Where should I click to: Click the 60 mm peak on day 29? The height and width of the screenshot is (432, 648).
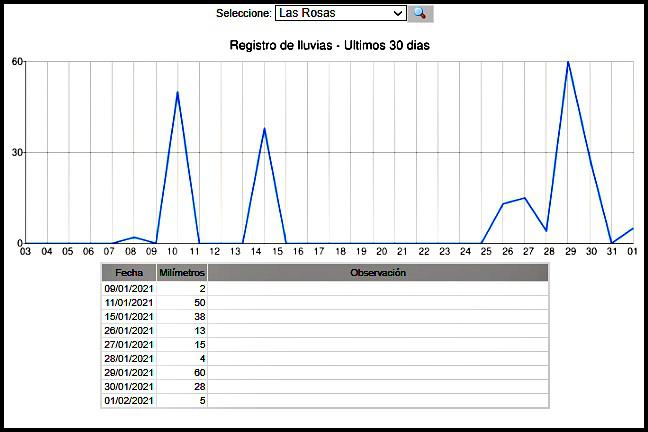click(568, 62)
